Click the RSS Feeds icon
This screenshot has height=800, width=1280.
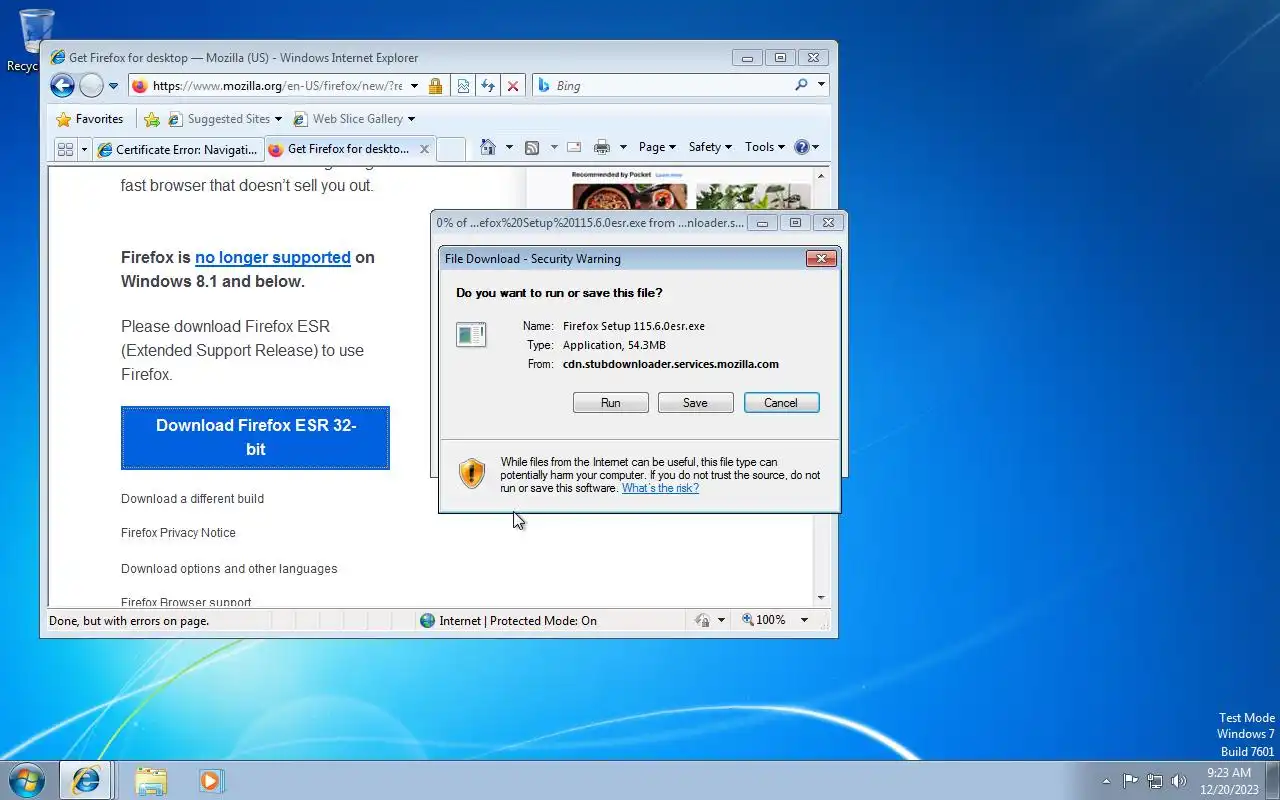tap(532, 147)
